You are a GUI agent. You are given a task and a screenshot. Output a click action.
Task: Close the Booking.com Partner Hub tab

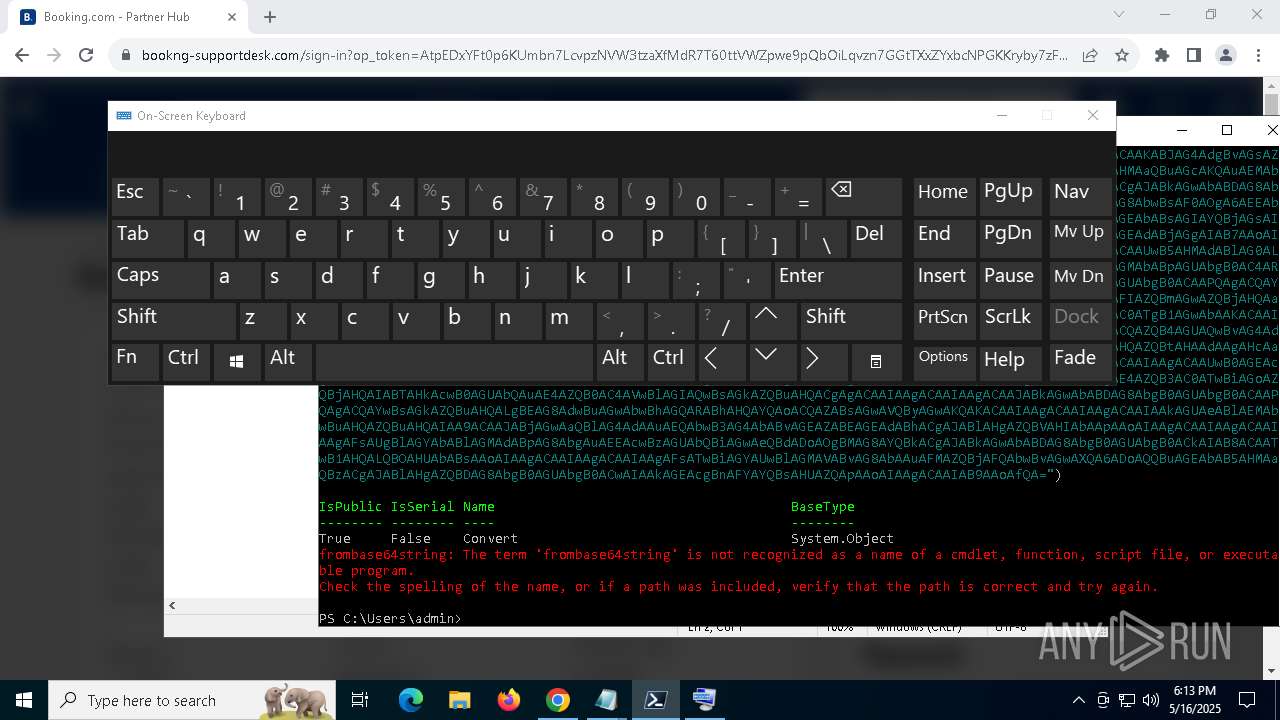click(232, 17)
